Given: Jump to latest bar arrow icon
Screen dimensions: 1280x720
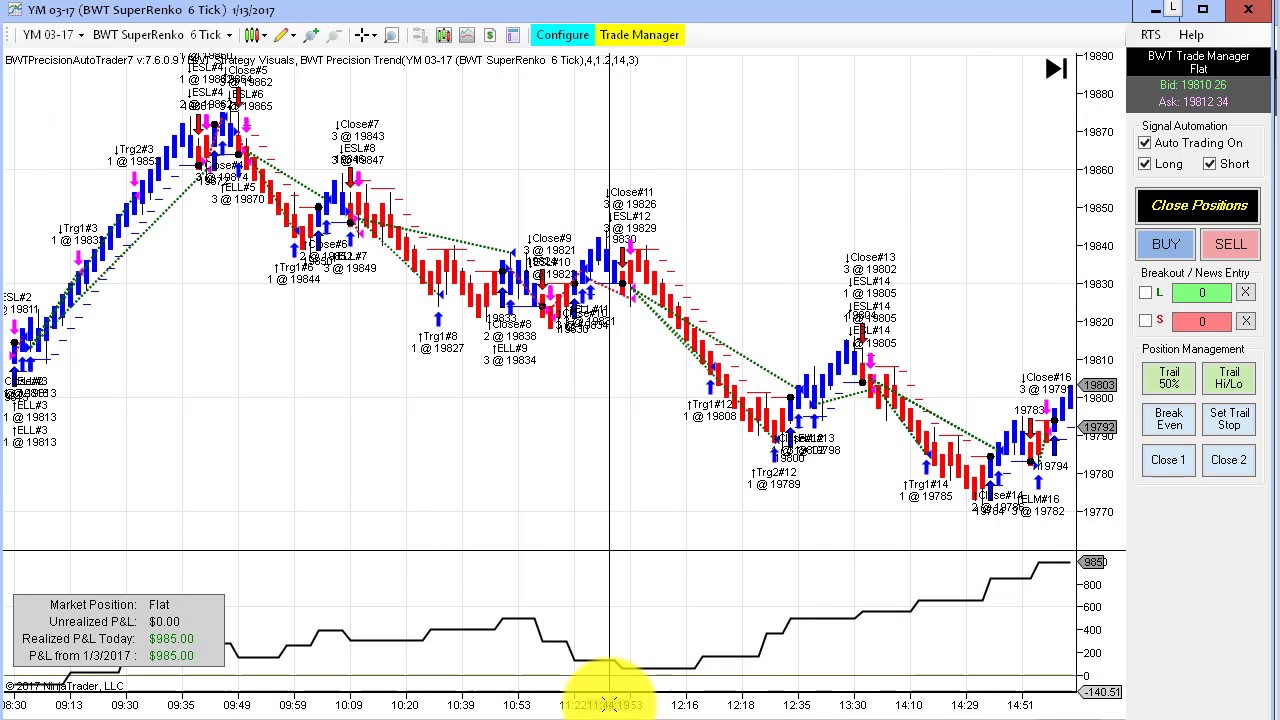Looking at the screenshot, I should click(x=1056, y=68).
